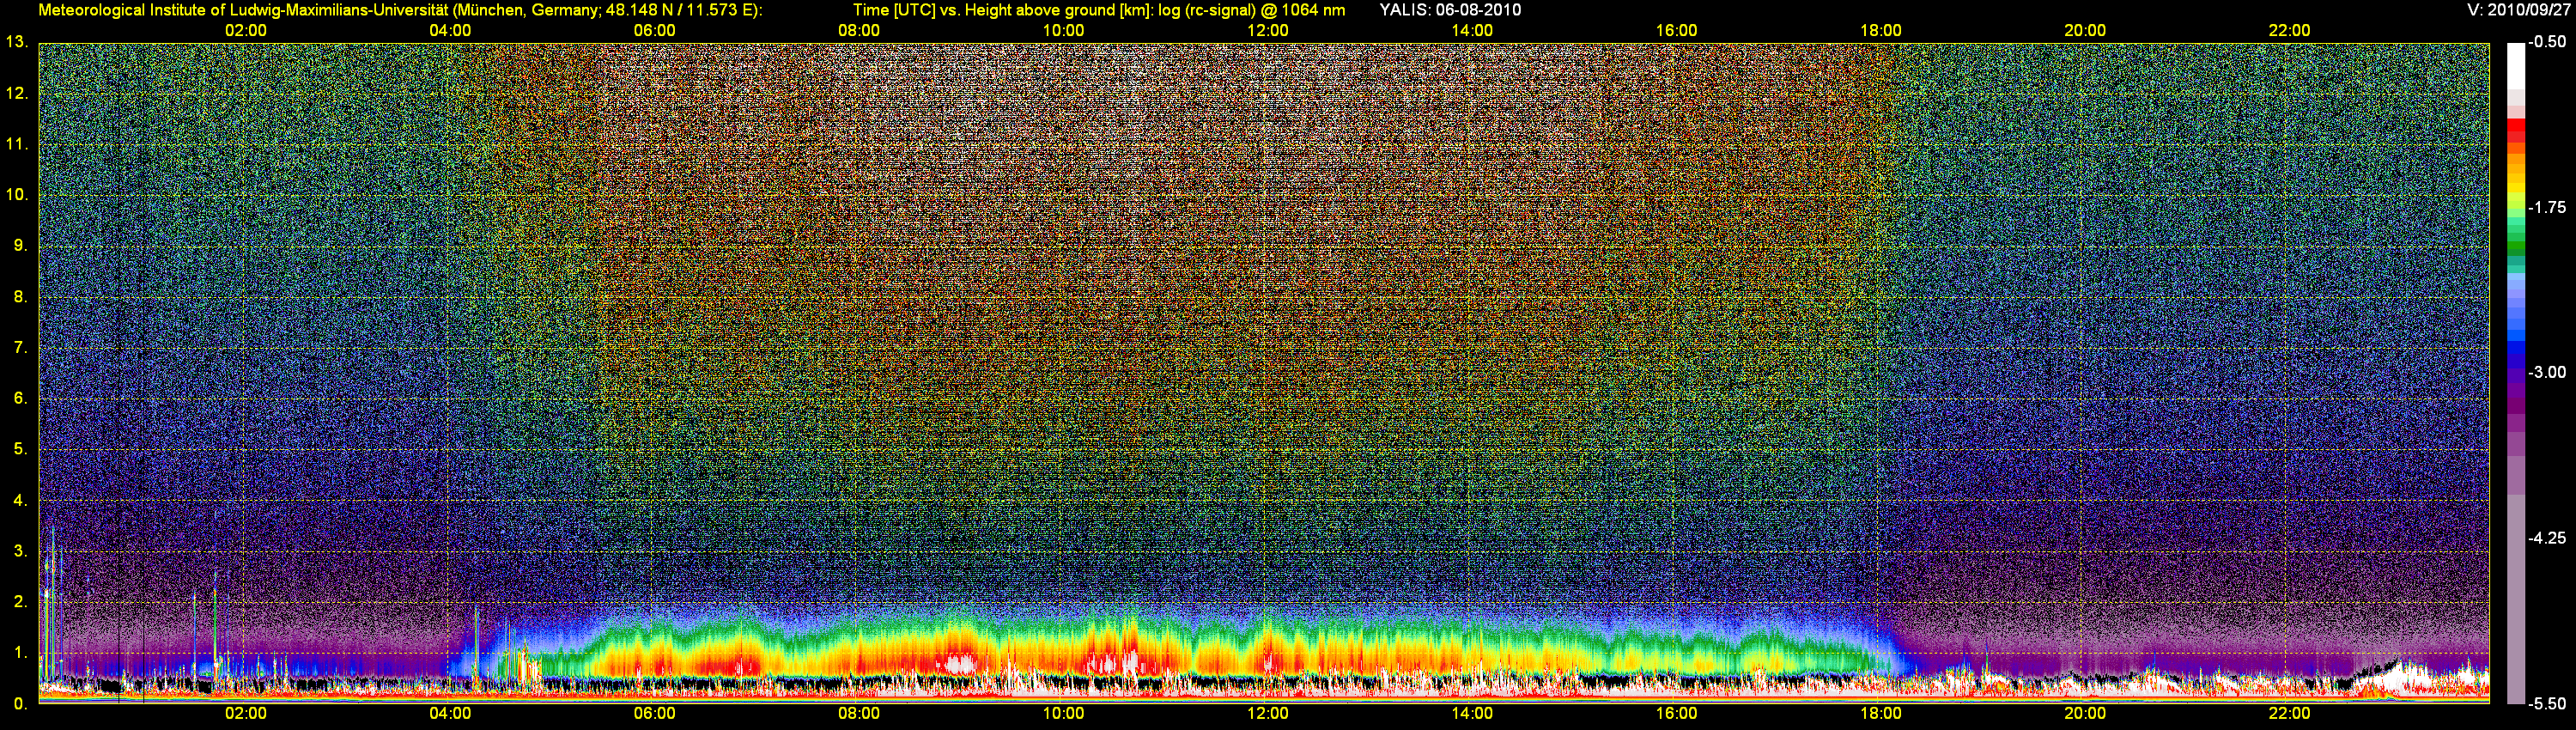
Task: Click the 'YALIS: 06-08-2010' label
Action: pos(1450,10)
